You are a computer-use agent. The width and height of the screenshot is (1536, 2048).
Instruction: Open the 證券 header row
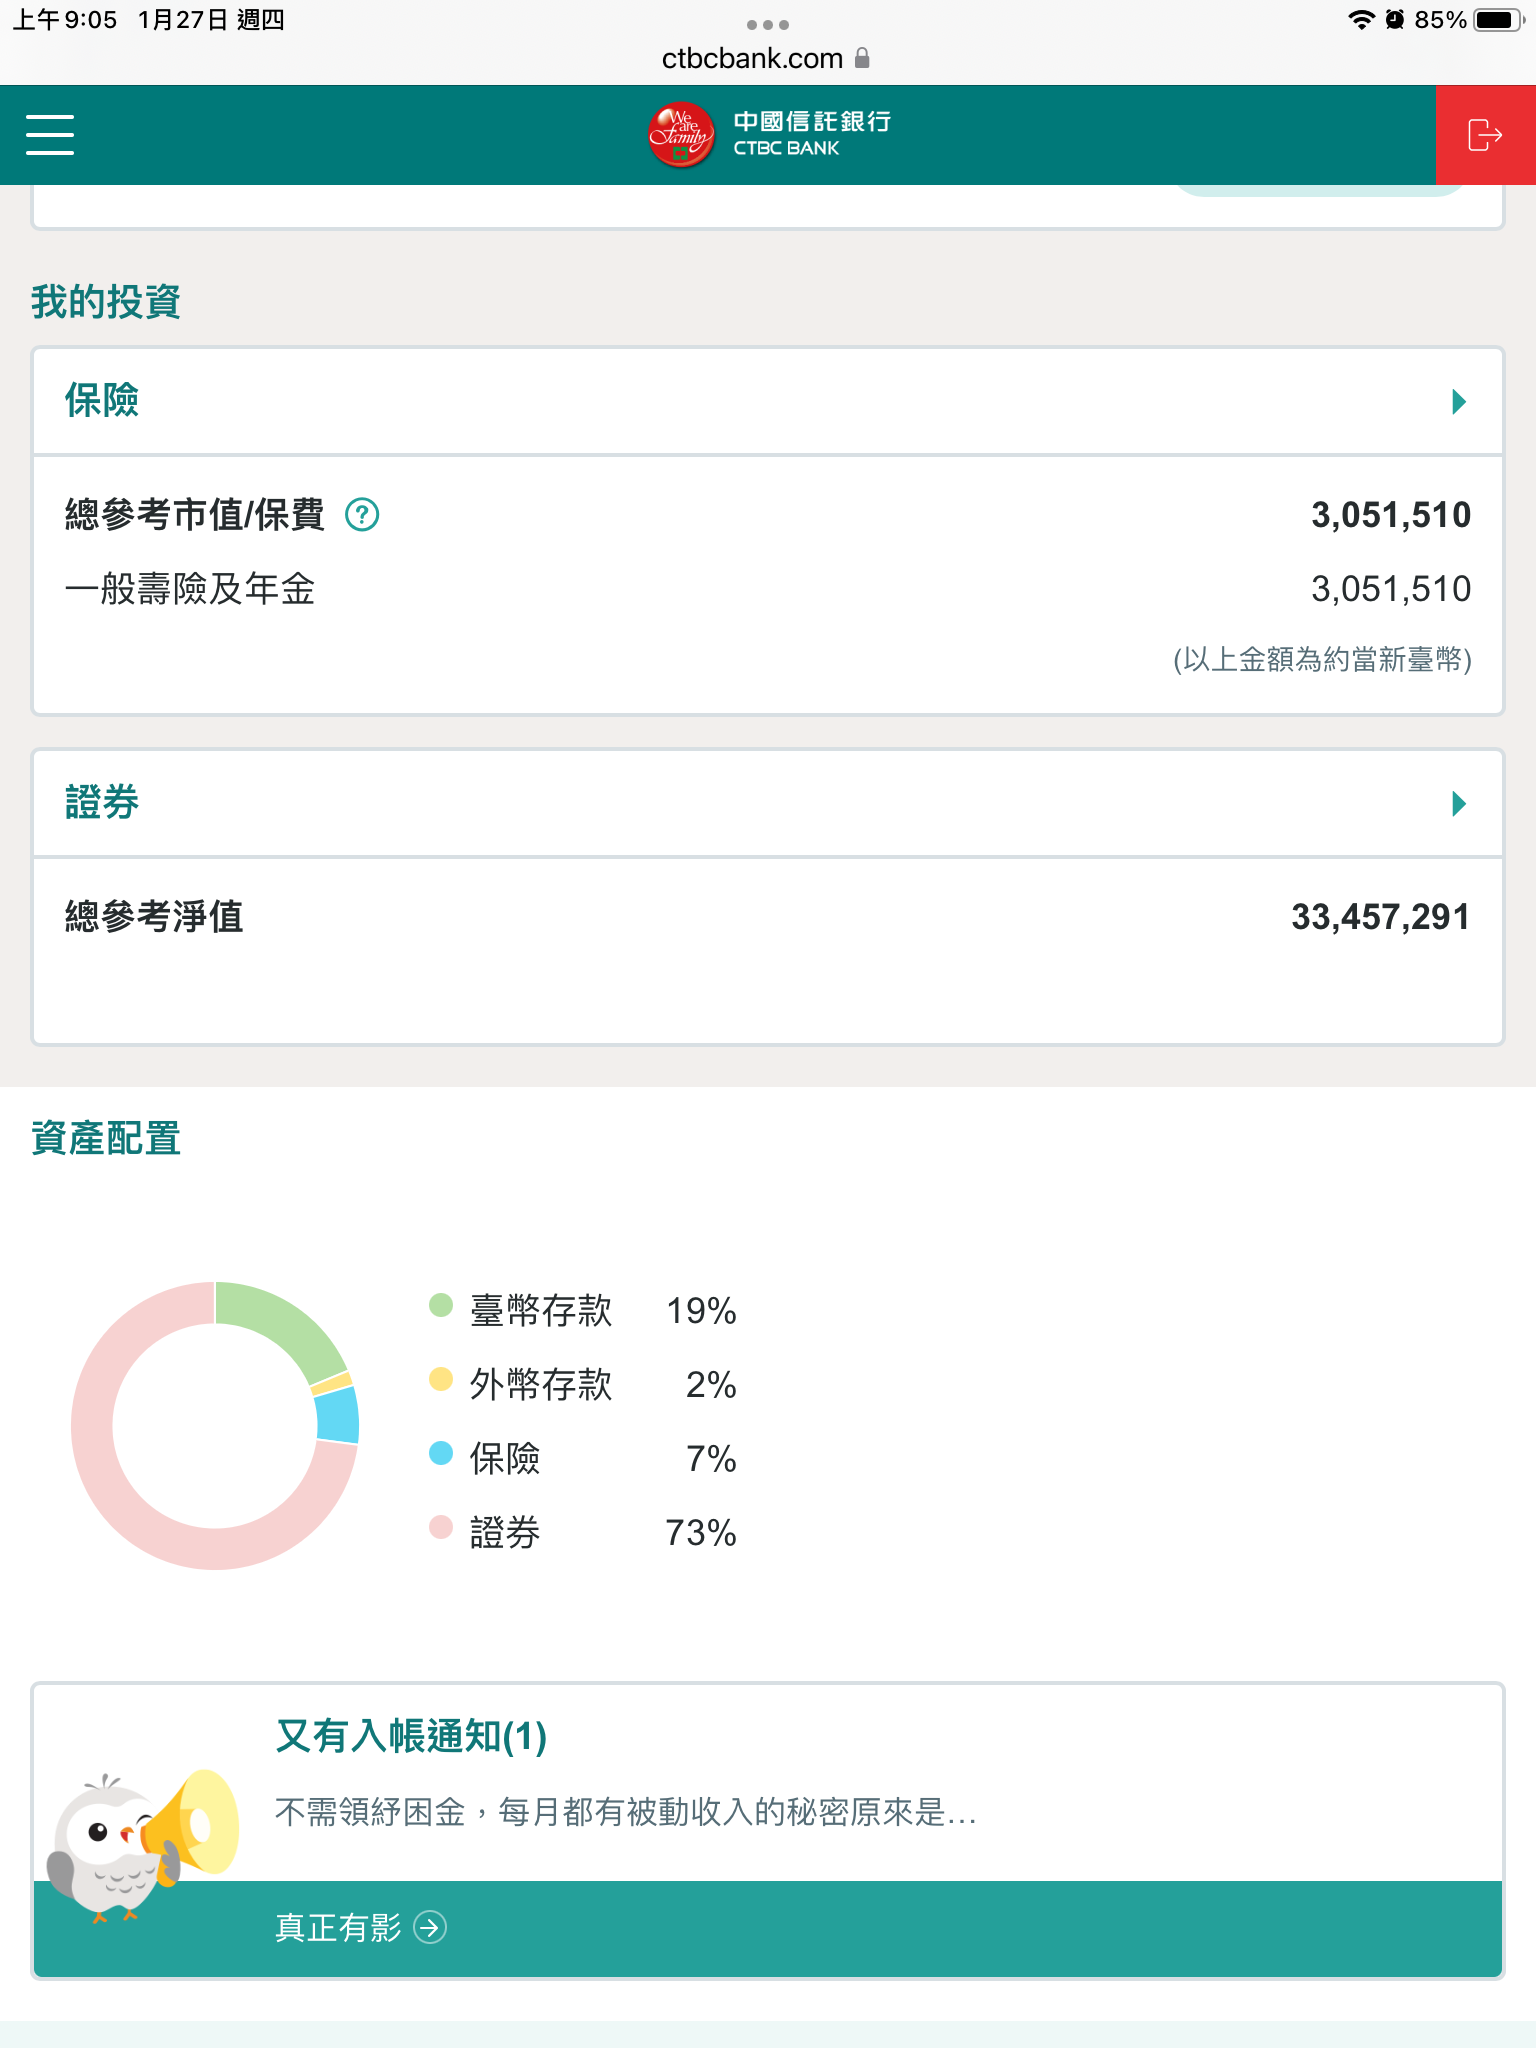pyautogui.click(x=768, y=804)
